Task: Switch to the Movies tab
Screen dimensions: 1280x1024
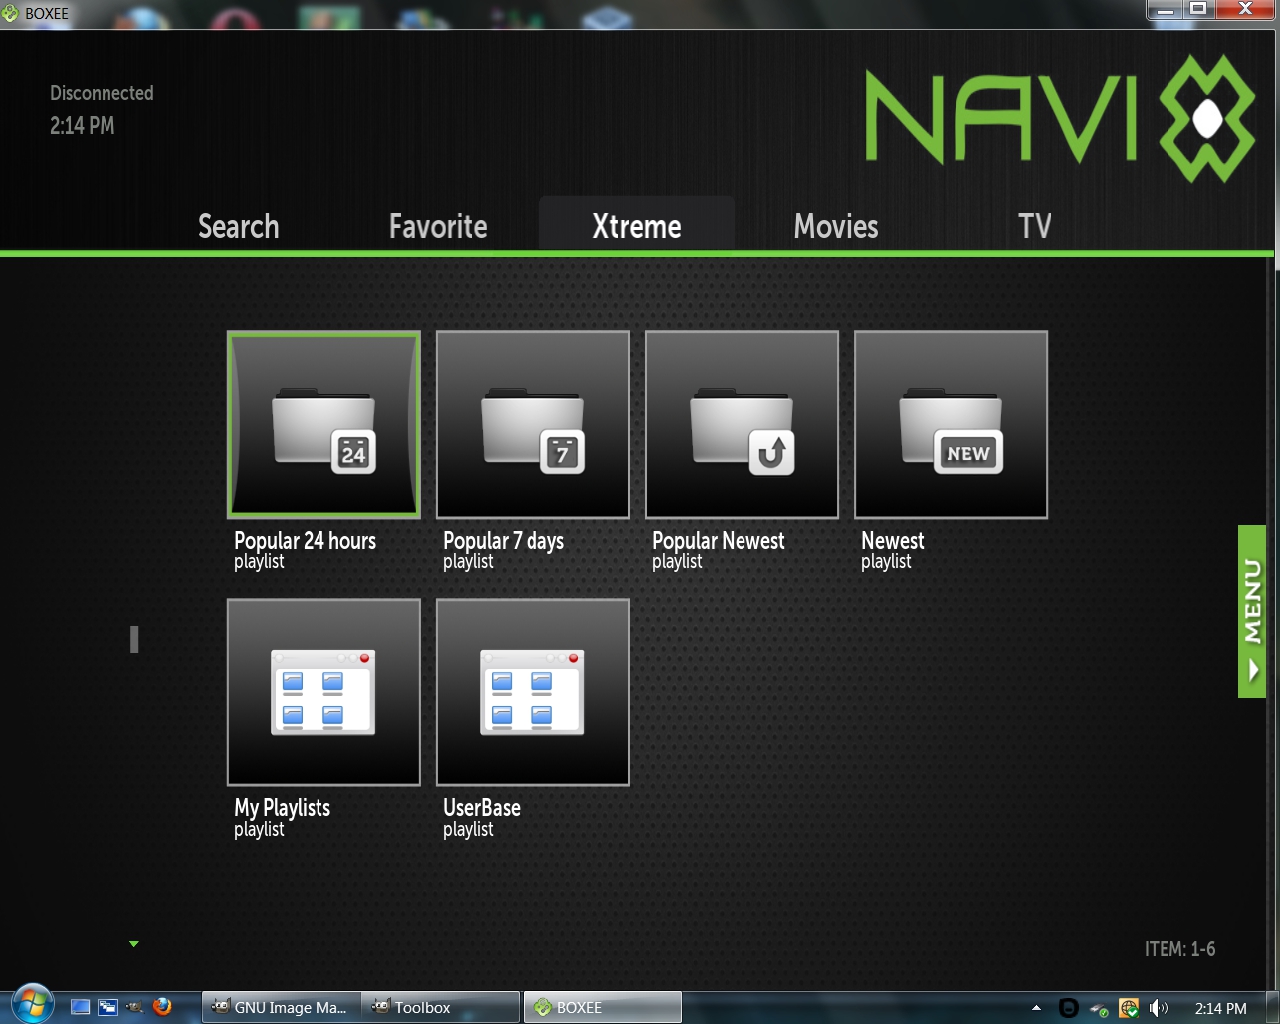Action: point(836,226)
